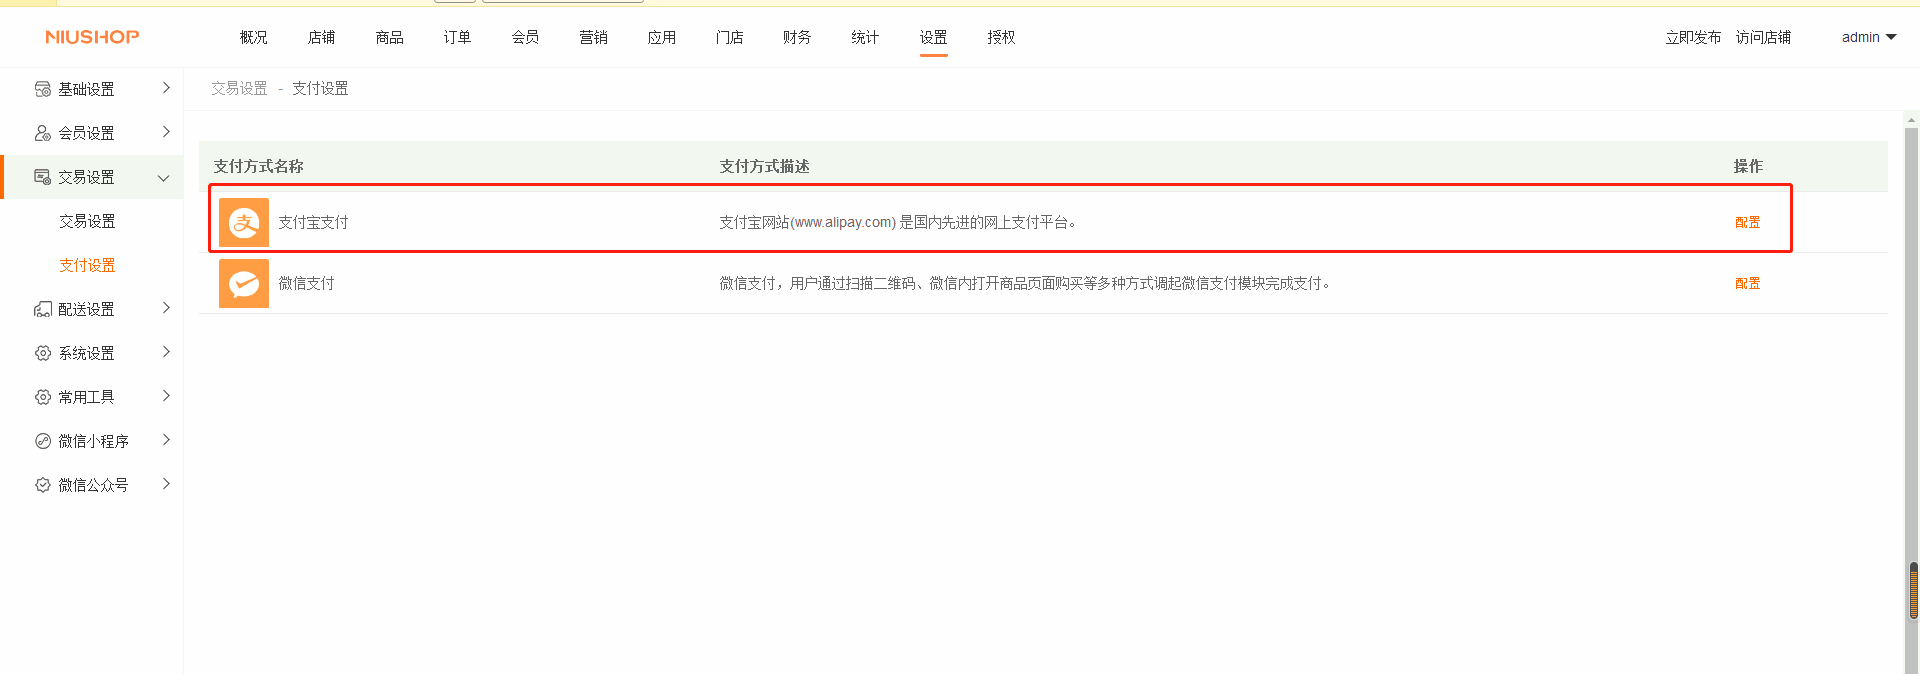The height and width of the screenshot is (674, 1920).
Task: Click the 微信公众号 sidebar icon
Action: (43, 485)
